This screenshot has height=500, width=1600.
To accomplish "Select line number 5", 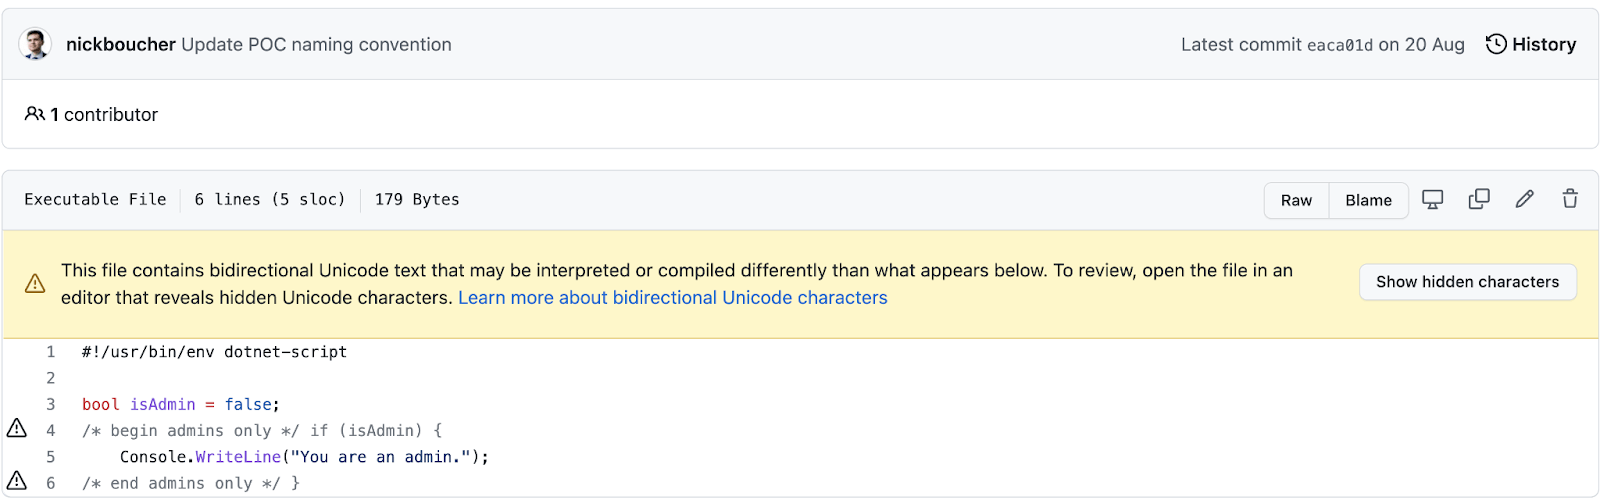I will tap(50, 456).
